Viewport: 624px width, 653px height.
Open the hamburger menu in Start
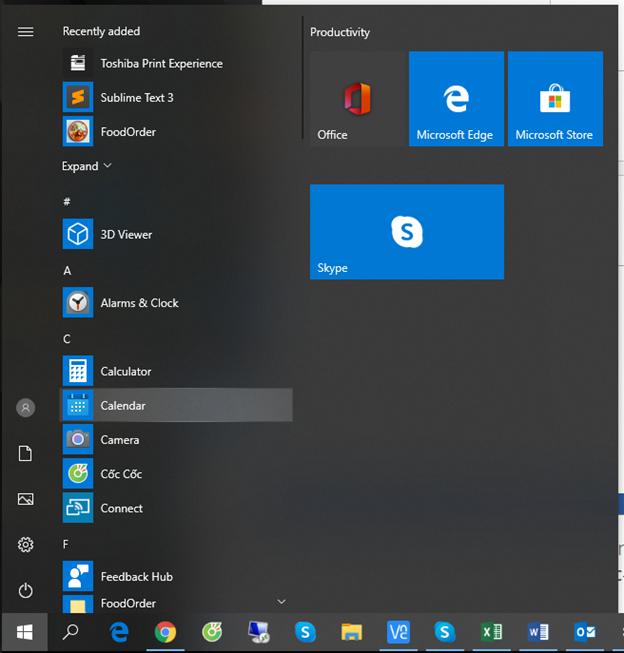(25, 32)
